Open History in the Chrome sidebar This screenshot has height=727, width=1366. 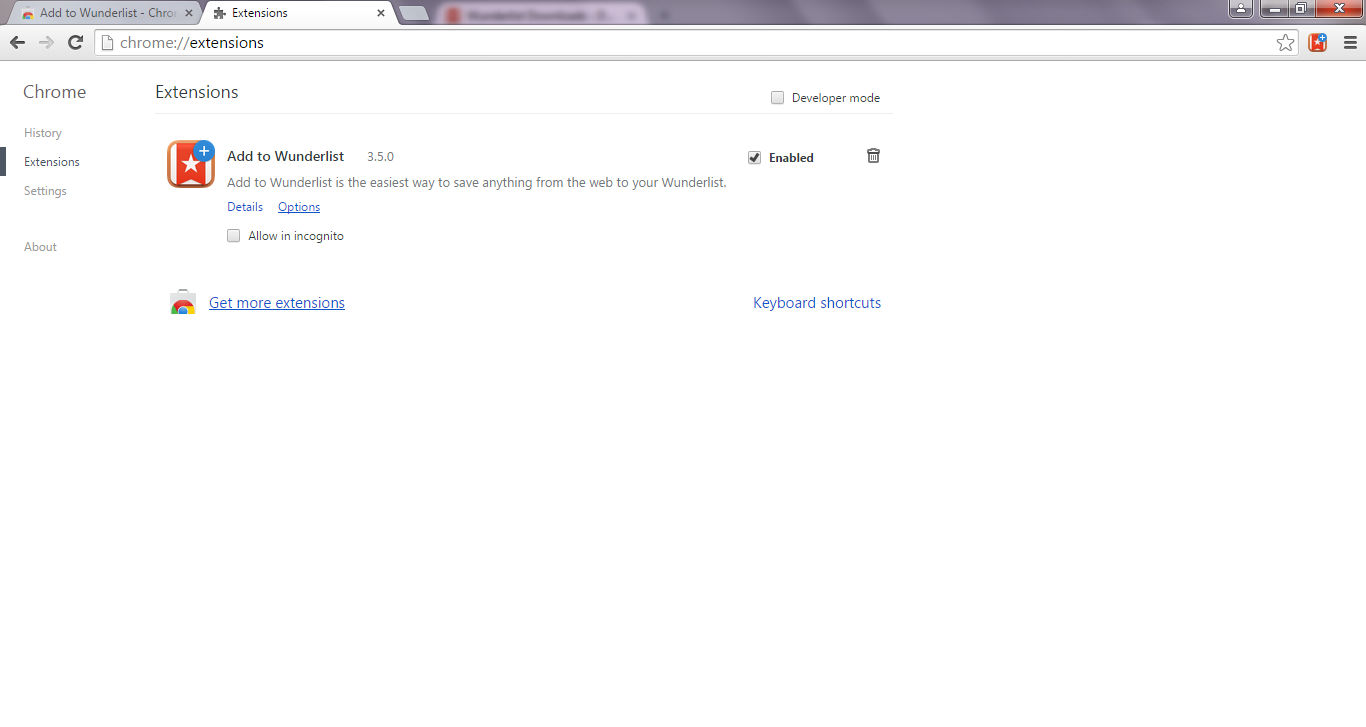43,133
